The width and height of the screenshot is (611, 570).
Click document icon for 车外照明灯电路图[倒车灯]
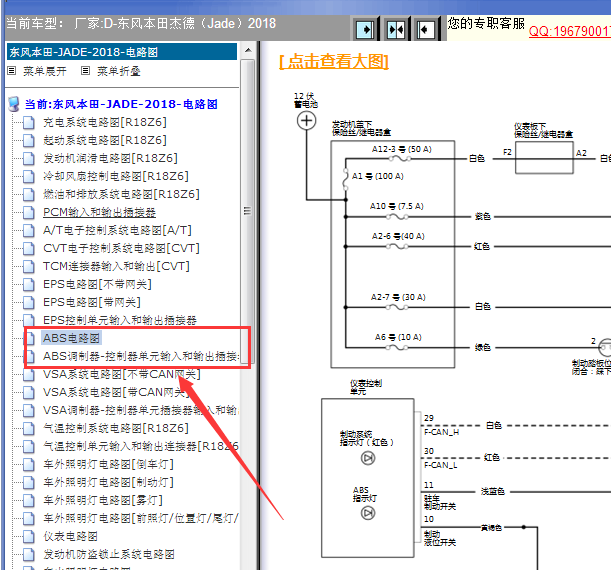[x=28, y=464]
